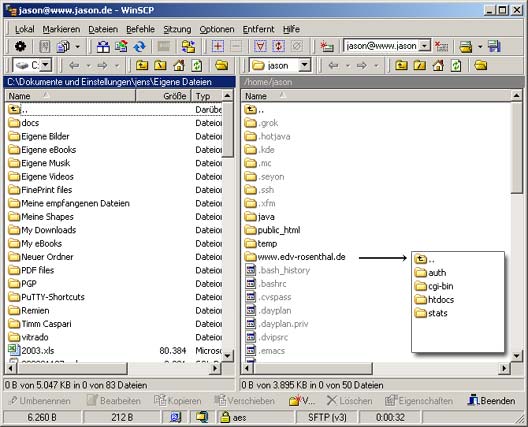Go to the remote parent directory icon
The height and width of the screenshot is (427, 528).
coord(401,65)
